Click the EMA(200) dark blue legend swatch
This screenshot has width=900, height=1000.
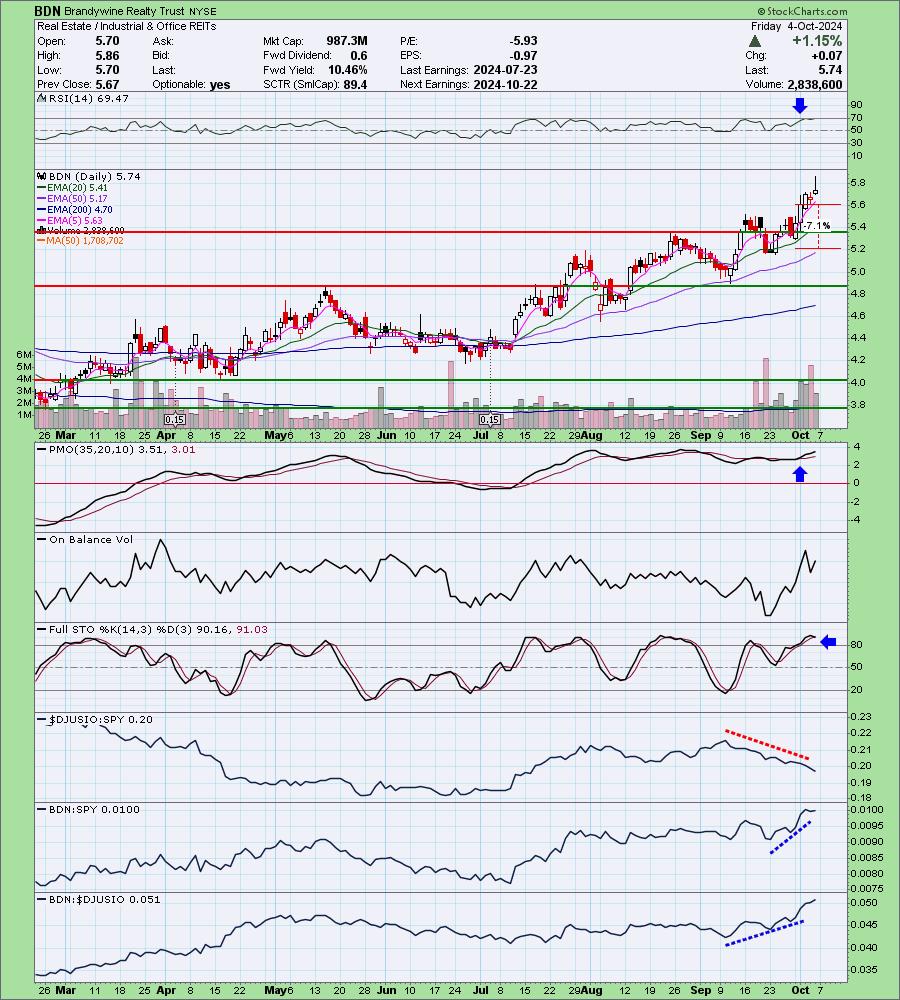pyautogui.click(x=41, y=209)
